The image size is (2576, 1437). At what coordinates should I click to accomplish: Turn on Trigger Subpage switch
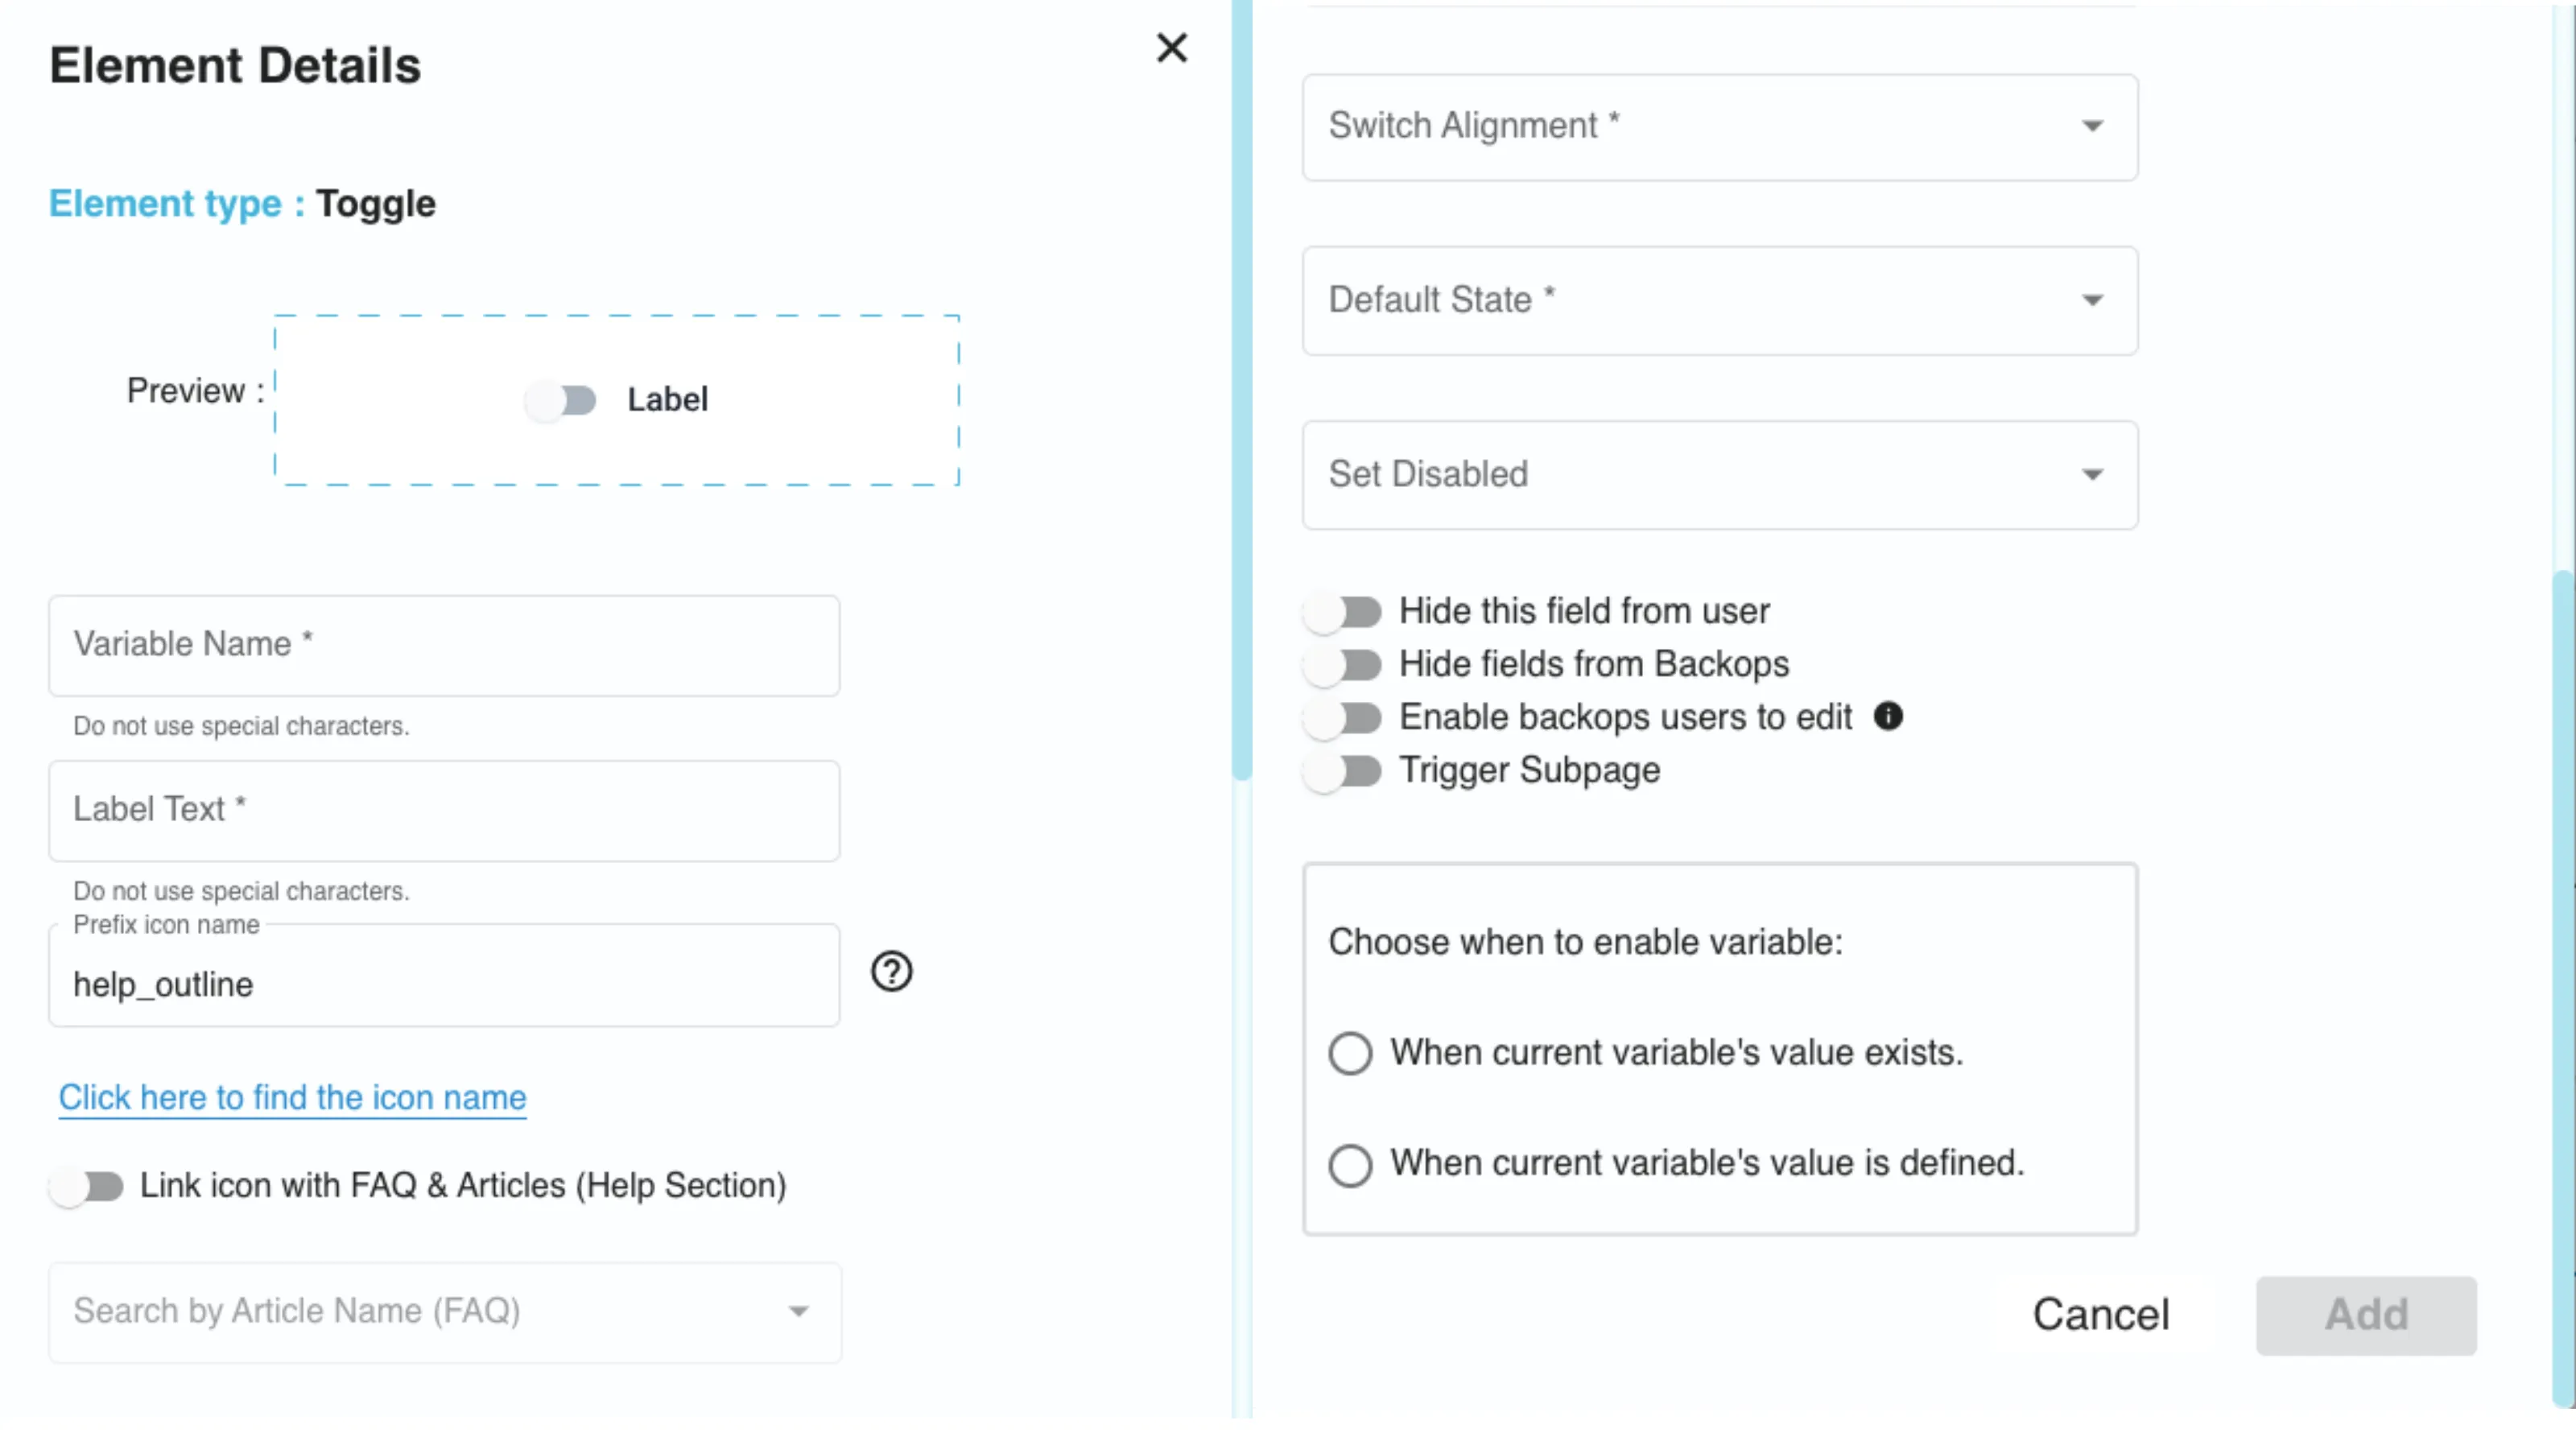1342,770
